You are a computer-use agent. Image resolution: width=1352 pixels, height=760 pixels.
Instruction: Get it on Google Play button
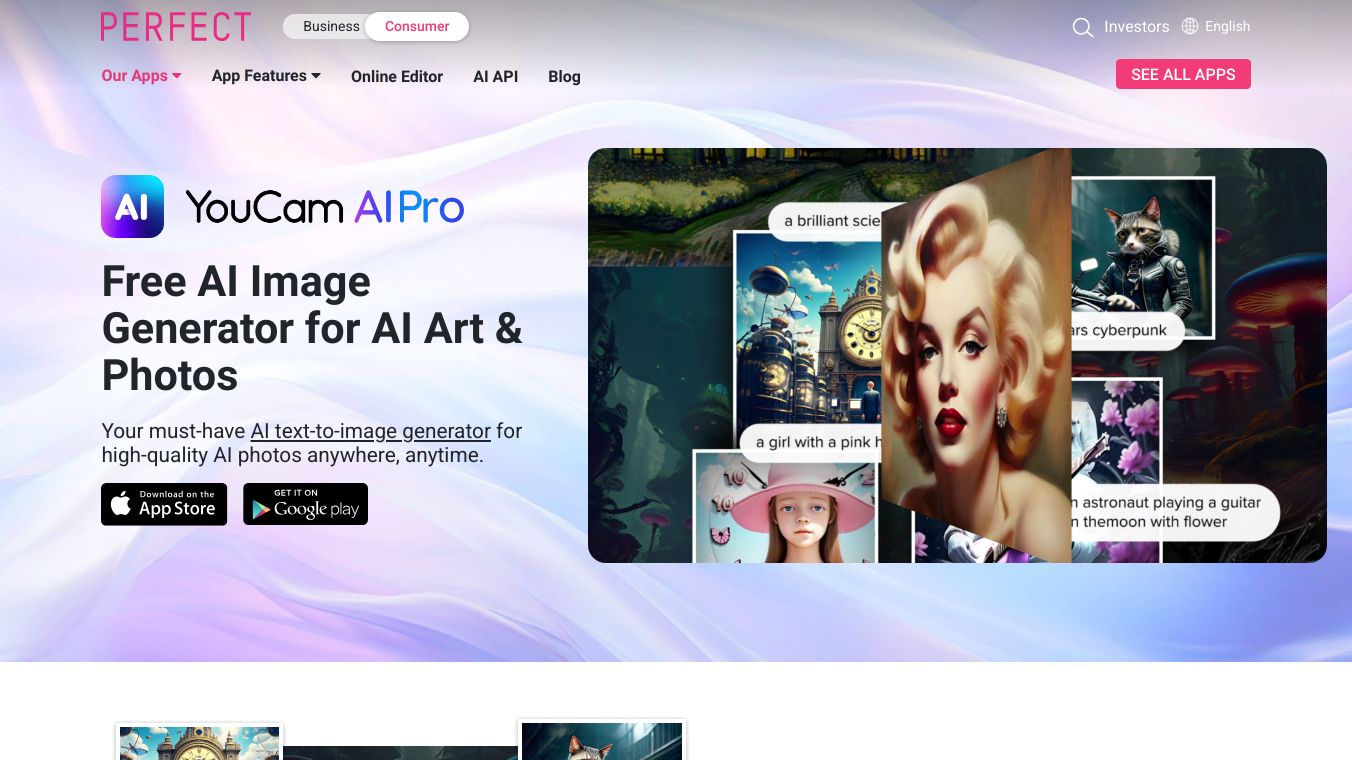point(305,504)
